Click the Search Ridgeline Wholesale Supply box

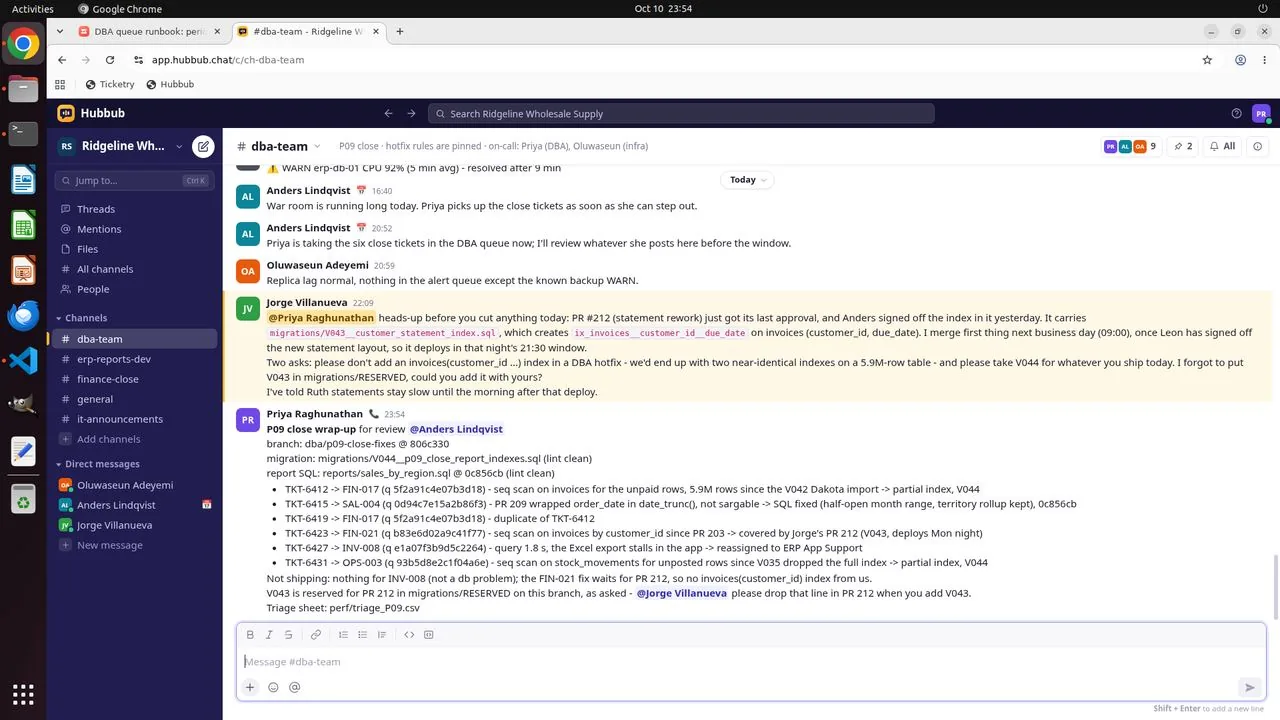point(681,114)
